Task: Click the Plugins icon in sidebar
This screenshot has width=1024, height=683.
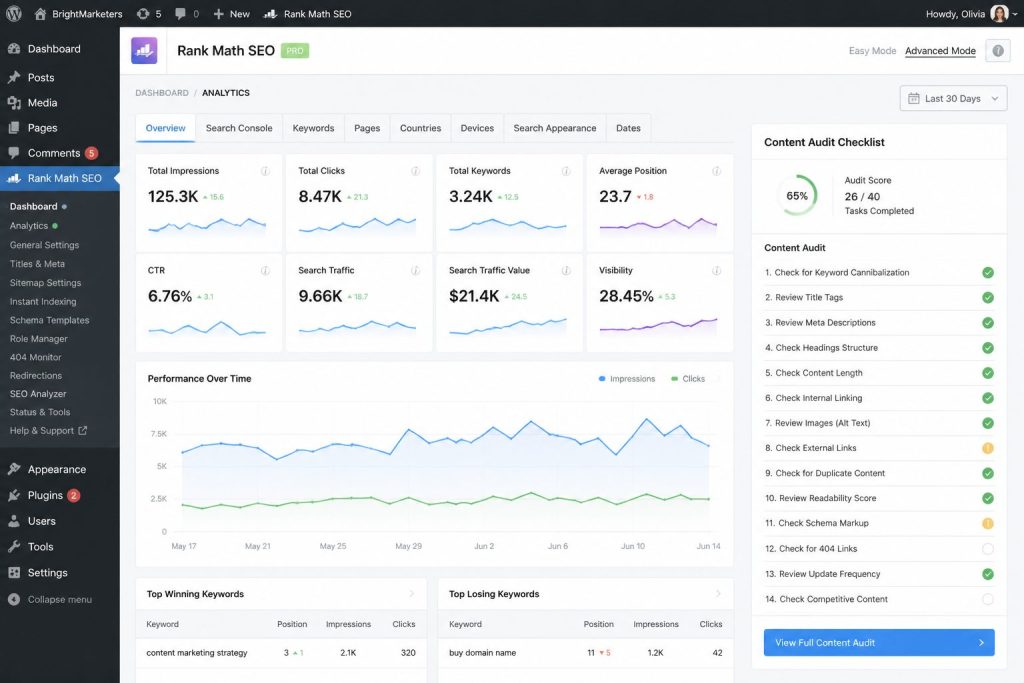Action: [14, 496]
